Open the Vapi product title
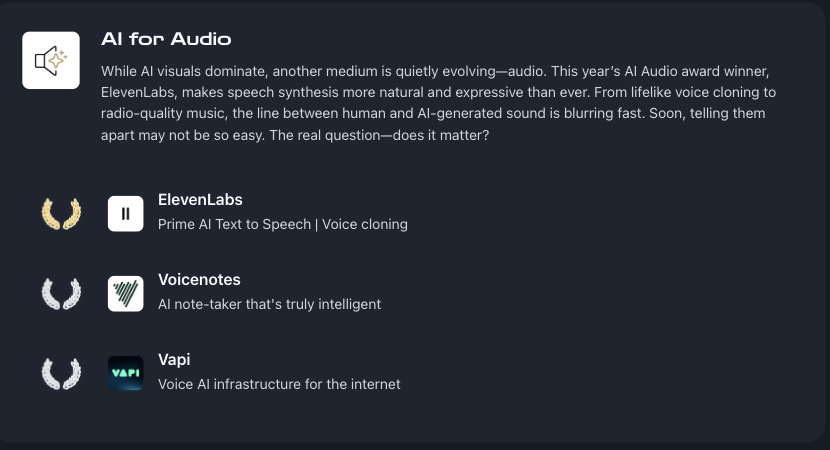Screen dimensions: 830x450 [174, 359]
